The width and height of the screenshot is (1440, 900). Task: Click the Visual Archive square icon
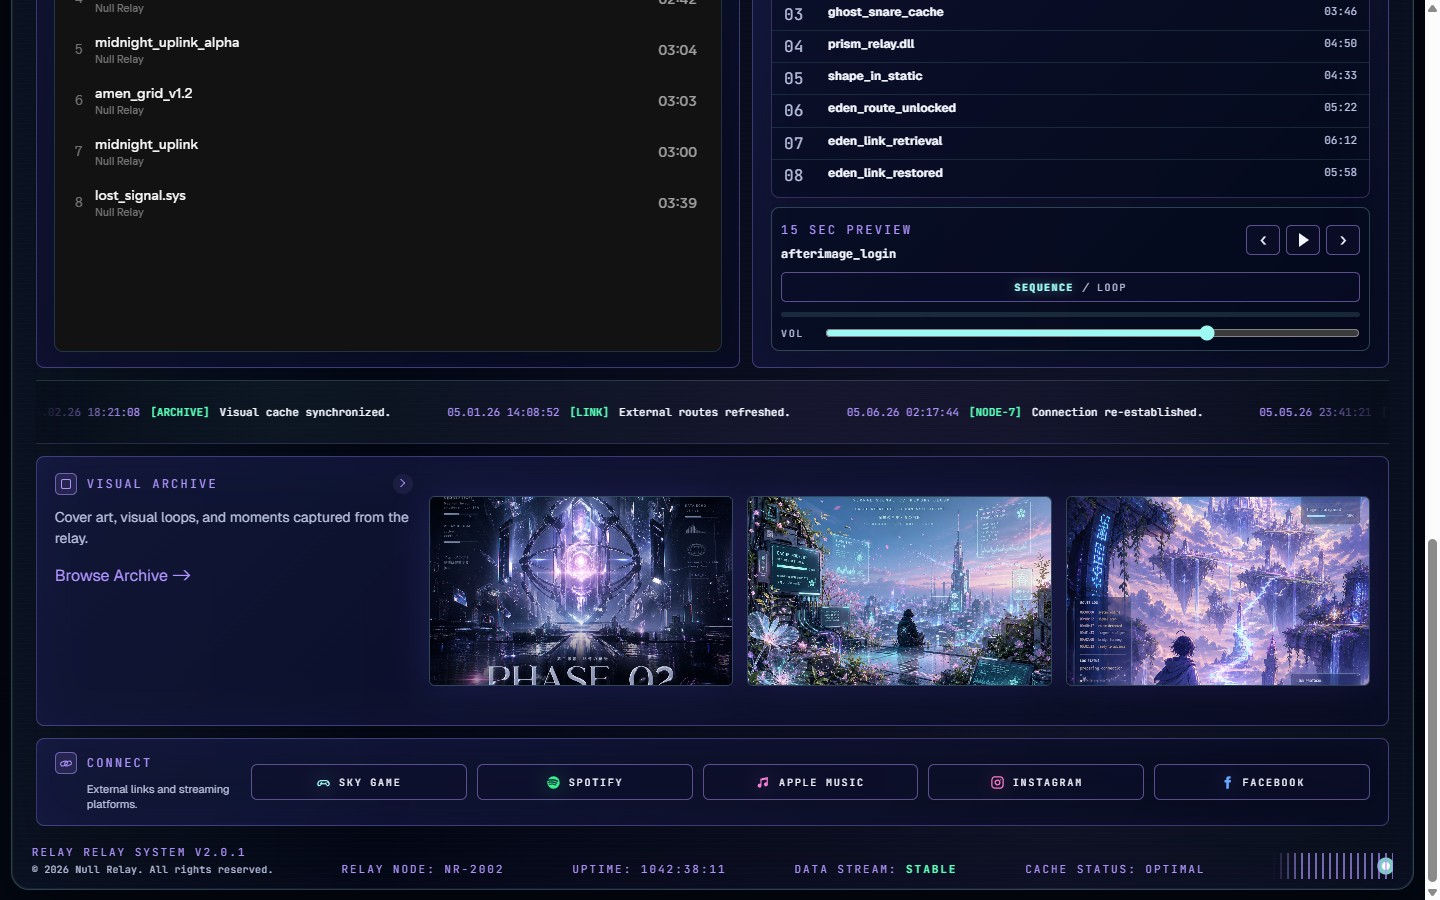(x=66, y=484)
